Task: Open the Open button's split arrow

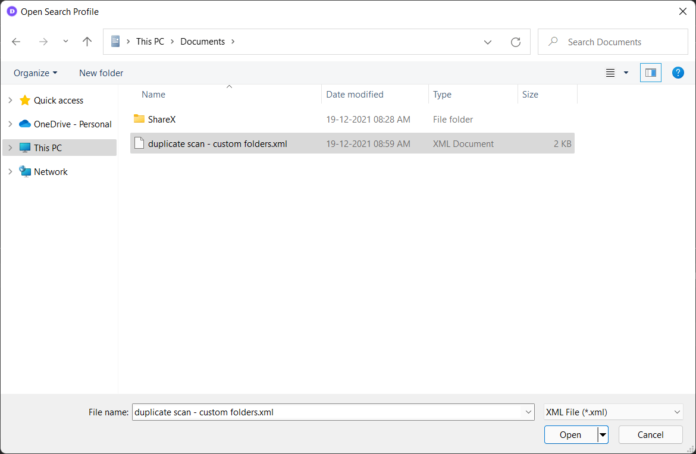Action: [603, 435]
